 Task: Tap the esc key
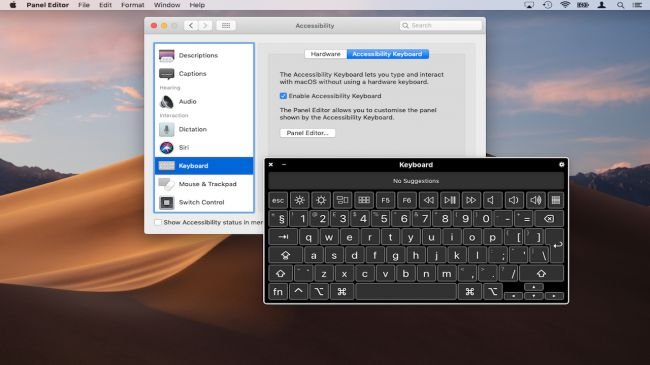pos(278,200)
